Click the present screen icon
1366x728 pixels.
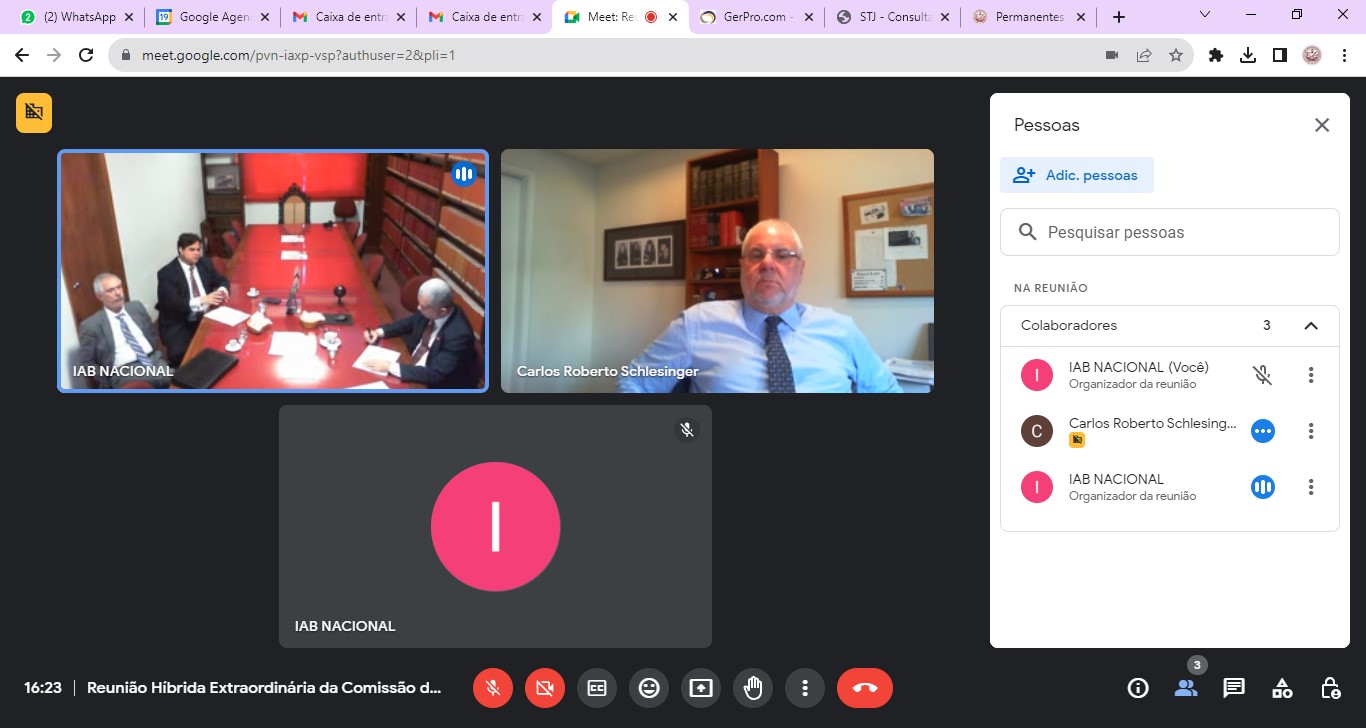coord(701,688)
